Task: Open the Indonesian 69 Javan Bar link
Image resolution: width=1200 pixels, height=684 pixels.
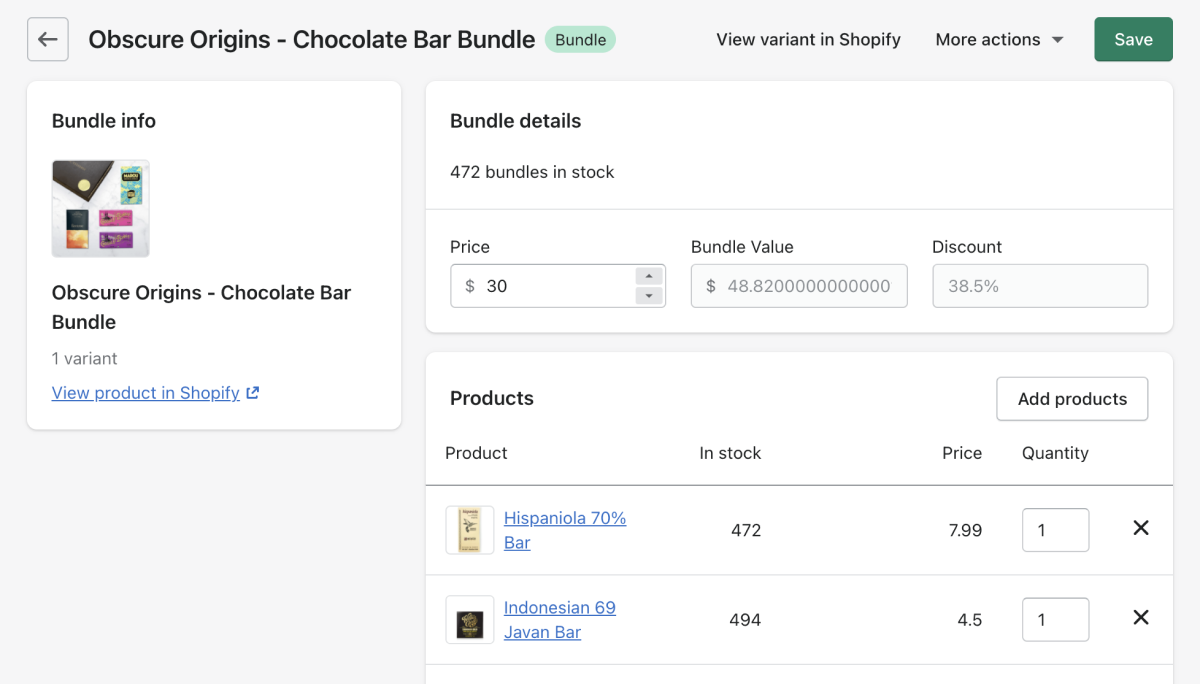Action: (x=560, y=620)
